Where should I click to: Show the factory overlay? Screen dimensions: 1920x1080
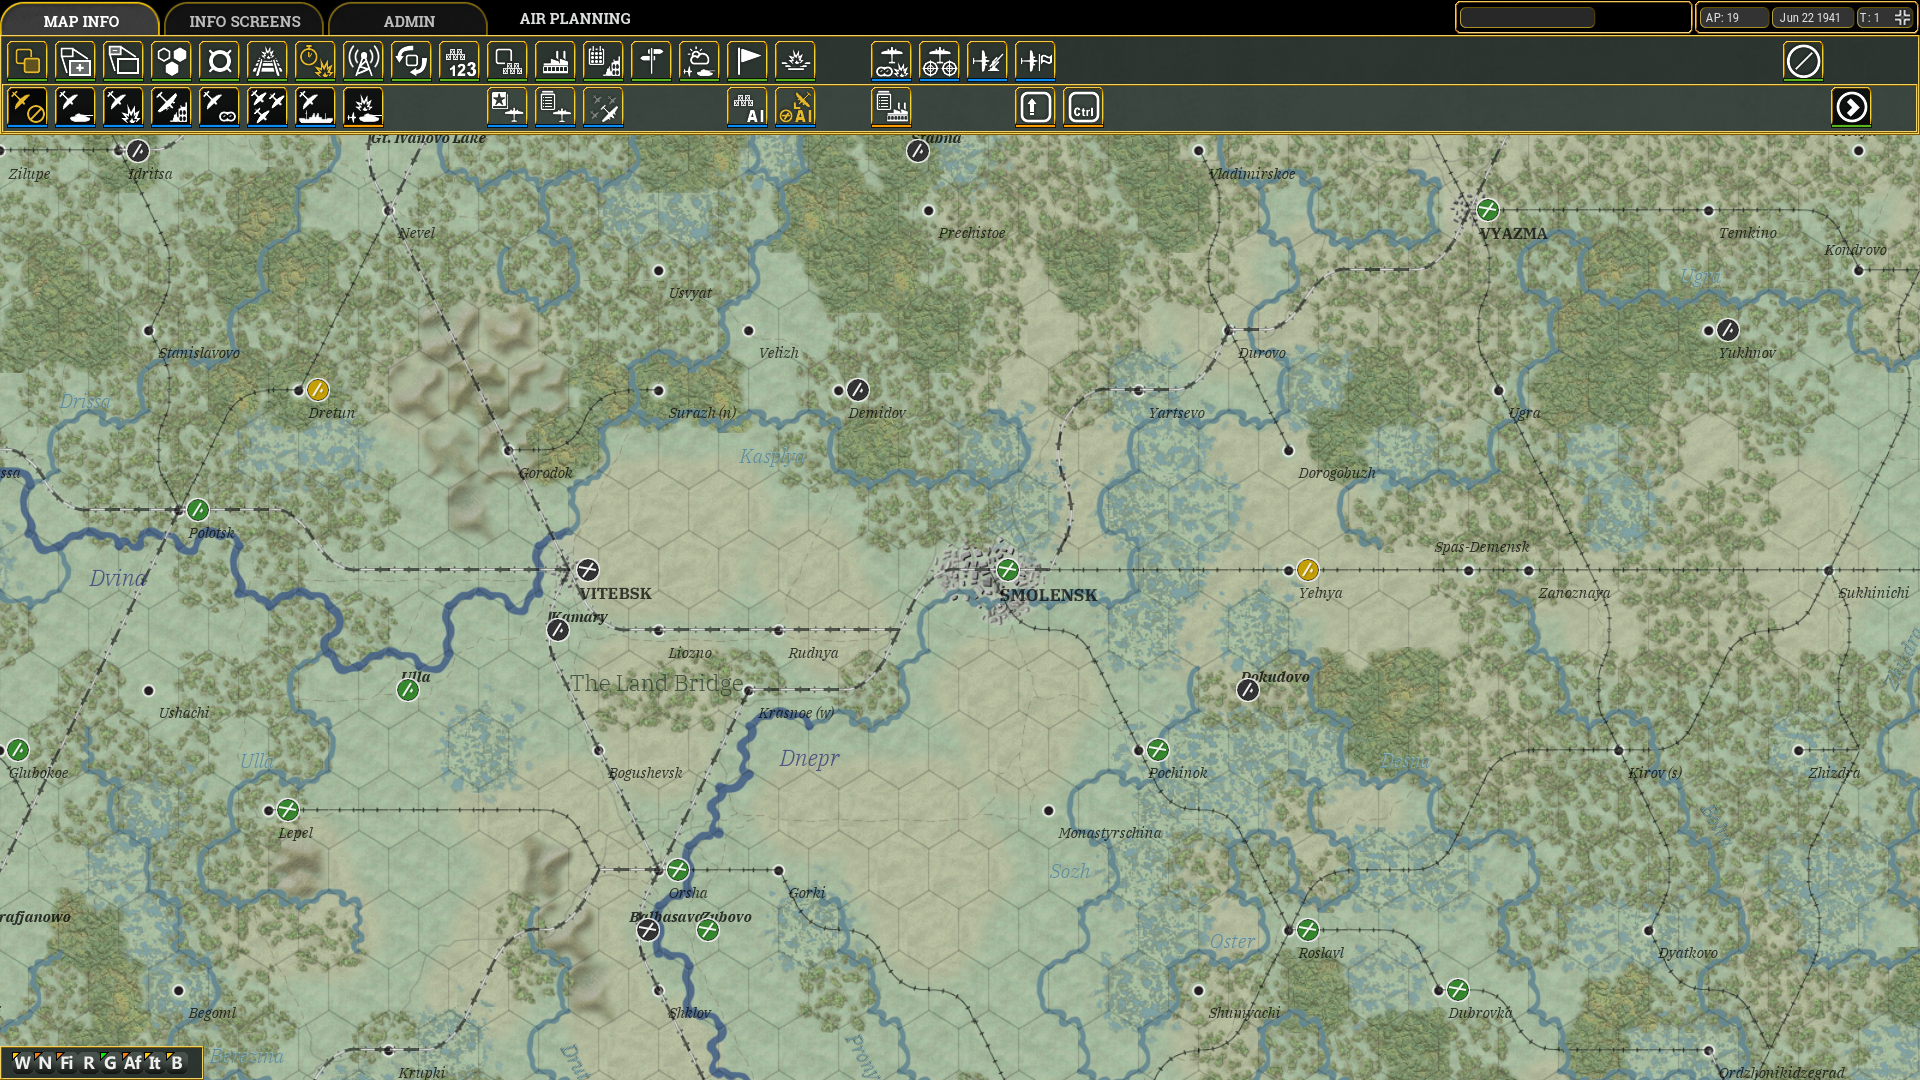pyautogui.click(x=555, y=61)
